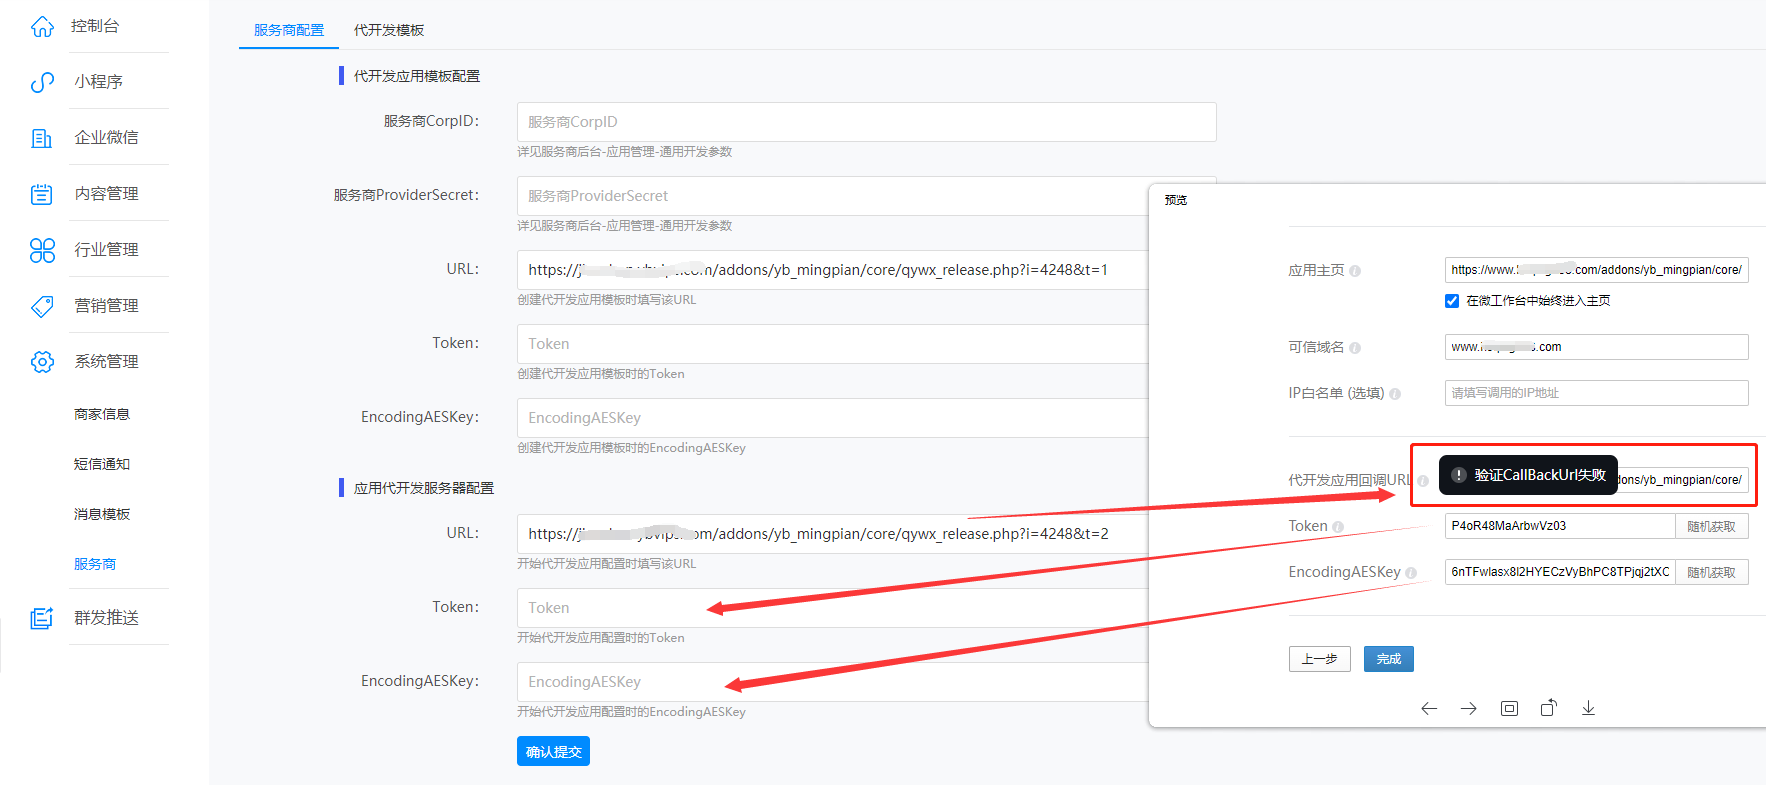Screen dimensions: 1766x785
Task: Open 小程序 menu item
Action: click(x=98, y=82)
